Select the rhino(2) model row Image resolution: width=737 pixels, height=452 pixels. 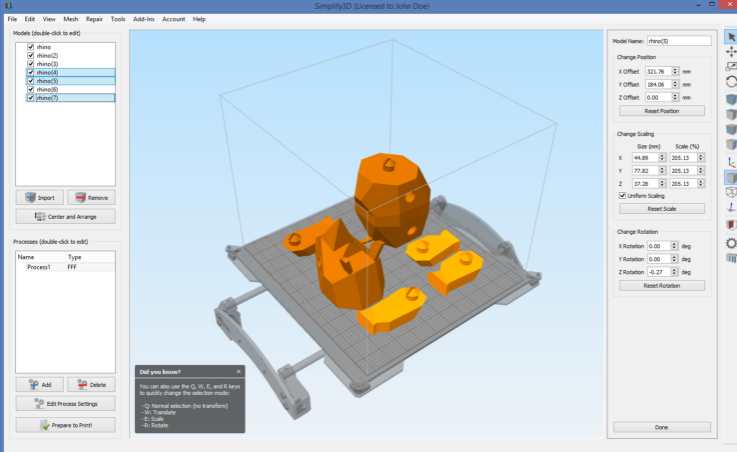click(65, 55)
